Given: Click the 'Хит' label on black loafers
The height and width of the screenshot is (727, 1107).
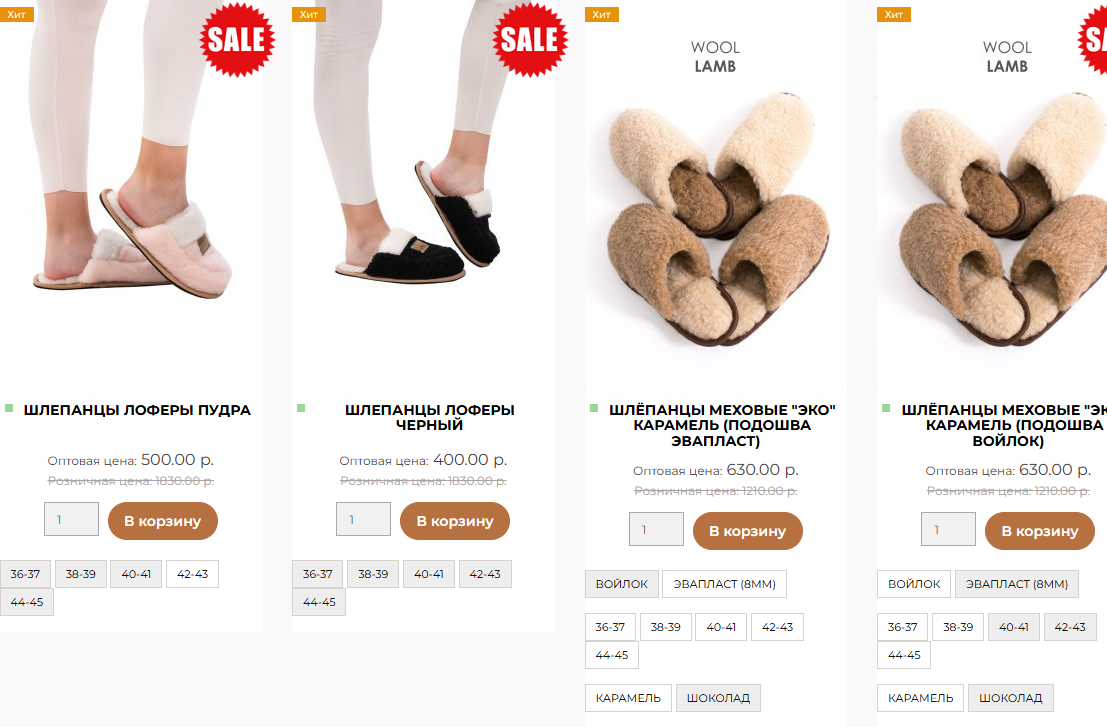Looking at the screenshot, I should [308, 14].
